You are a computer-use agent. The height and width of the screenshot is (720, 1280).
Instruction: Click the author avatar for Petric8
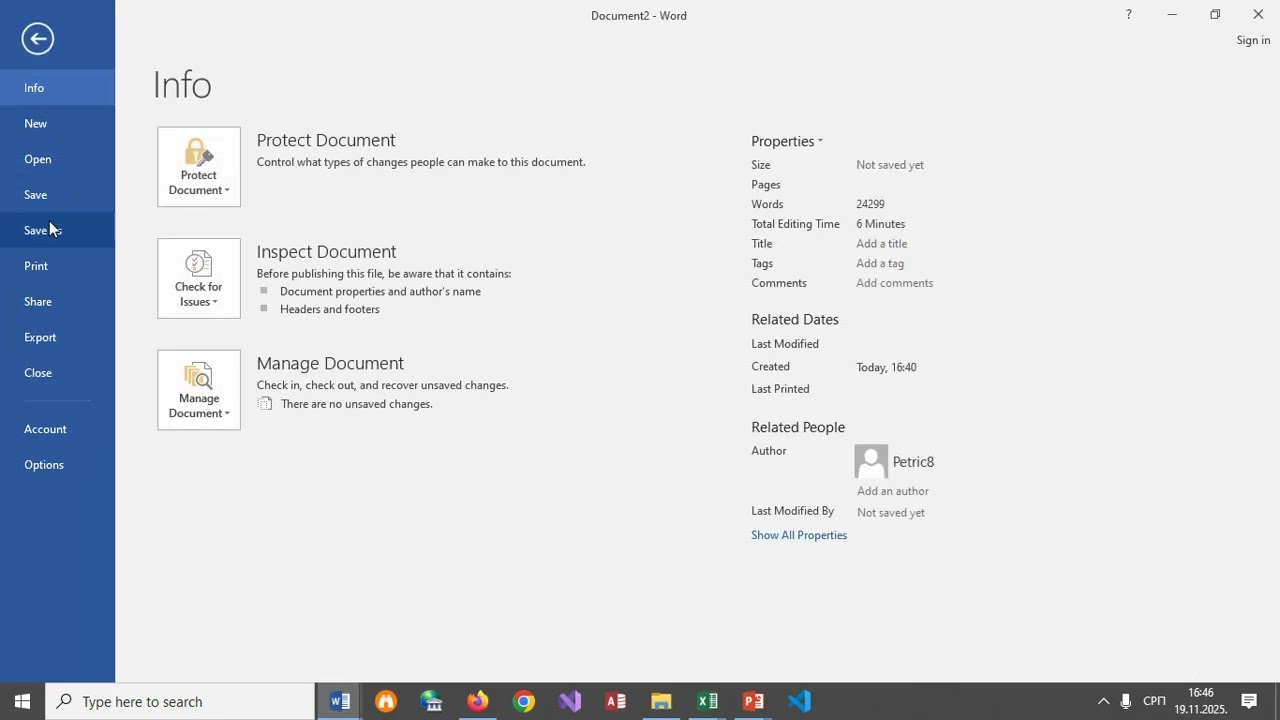(x=871, y=461)
